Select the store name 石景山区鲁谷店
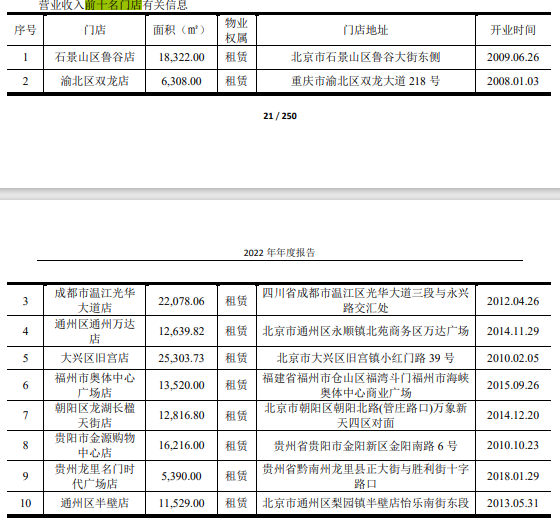 95,57
